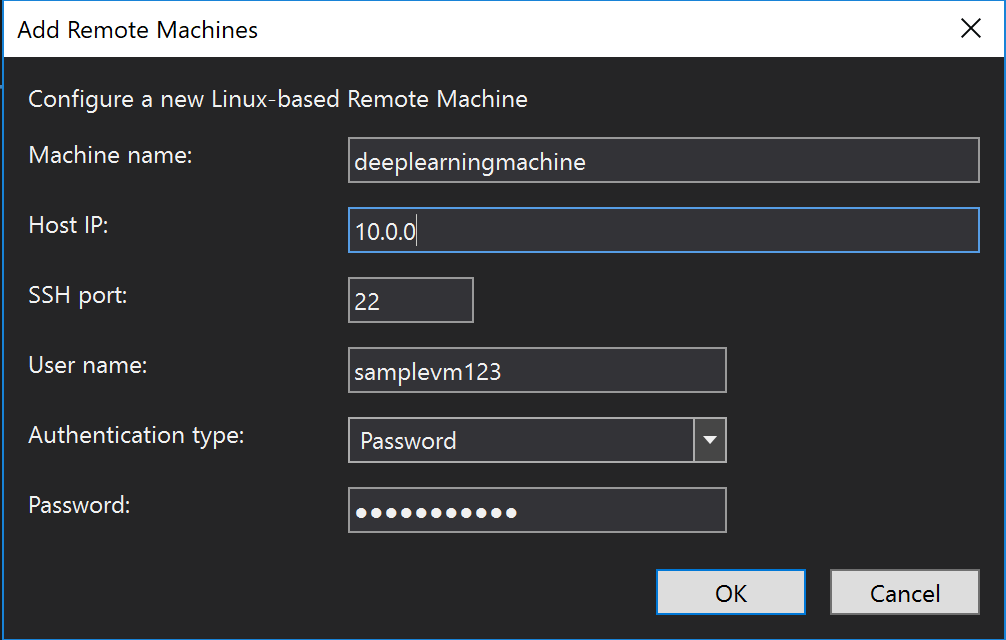Select the User name field with samplevm123
This screenshot has height=640, width=1006.
click(x=536, y=369)
